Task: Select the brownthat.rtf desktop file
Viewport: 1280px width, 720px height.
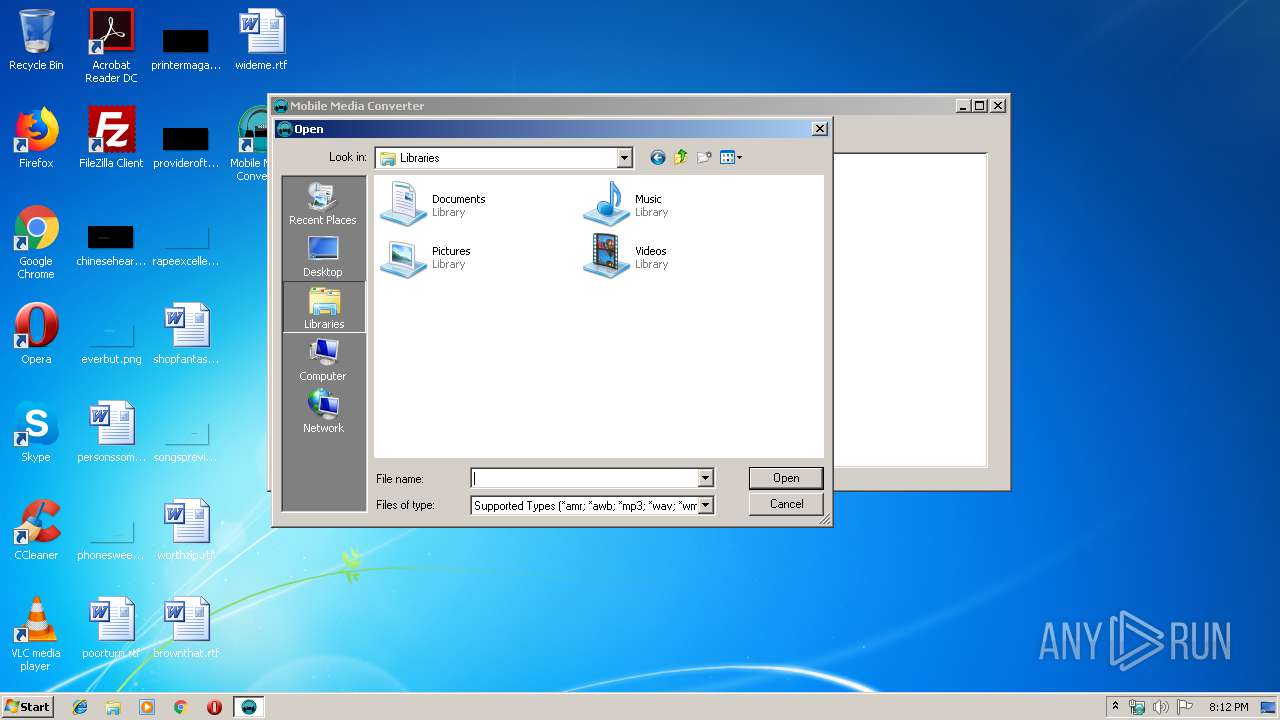Action: (x=186, y=628)
